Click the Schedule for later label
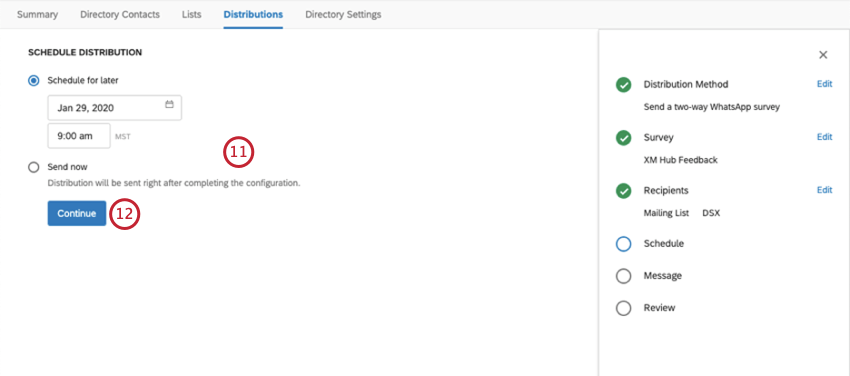This screenshot has width=850, height=376. [x=83, y=80]
